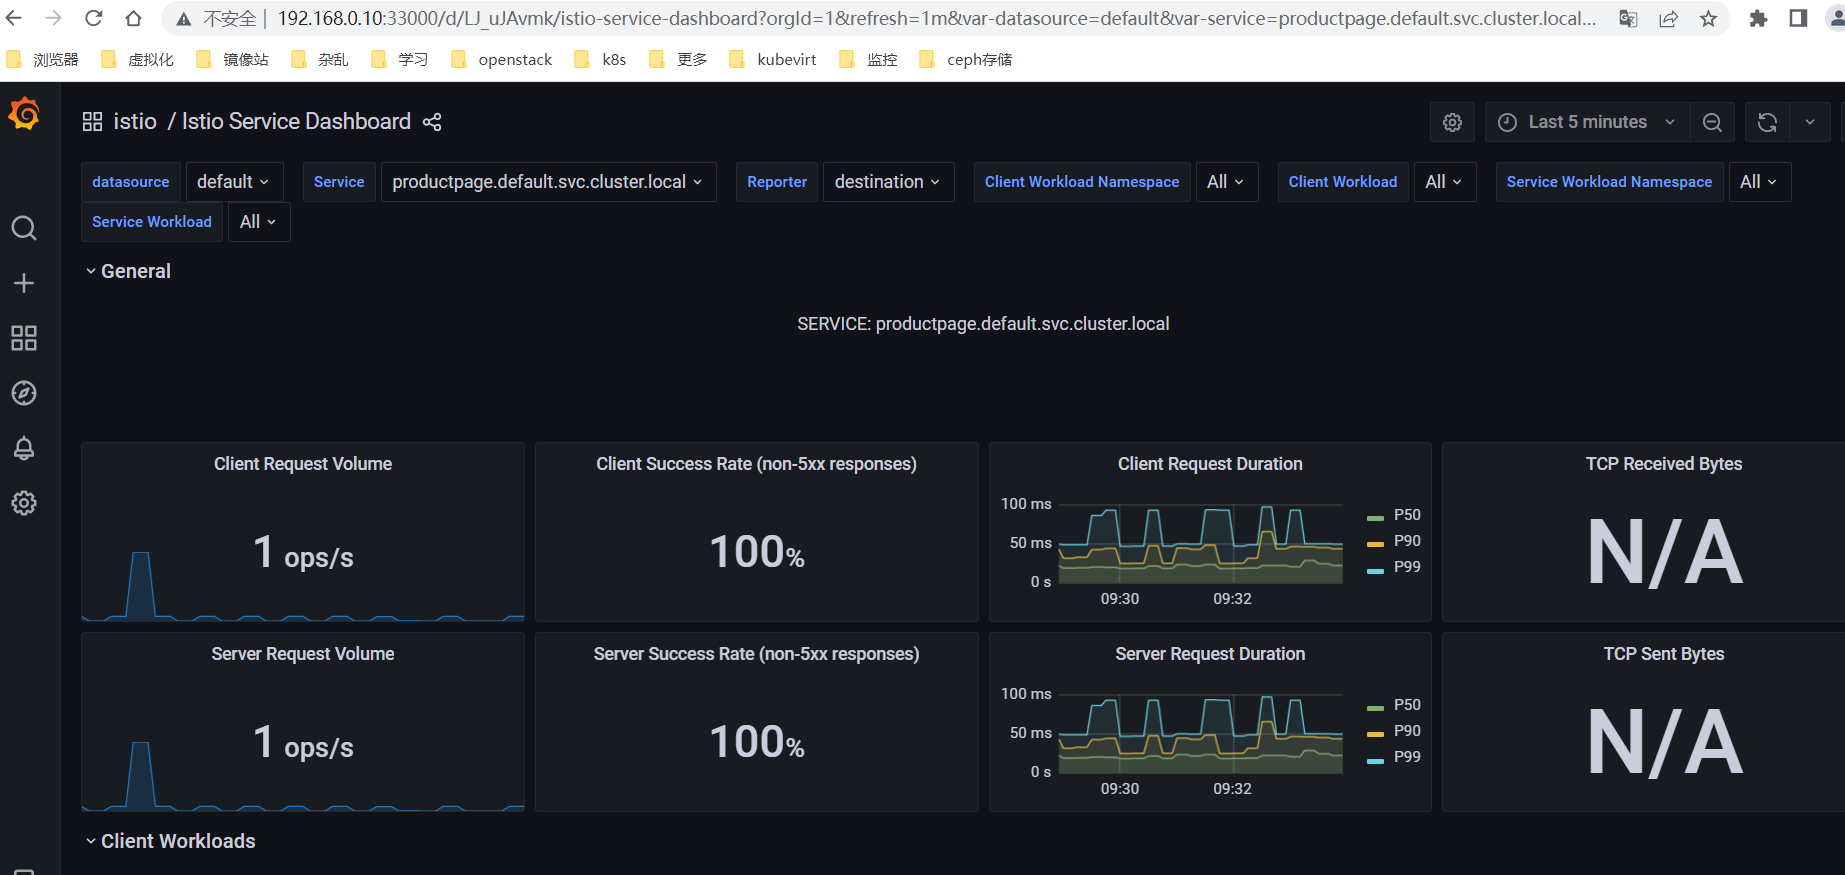Viewport: 1845px width, 875px height.
Task: Open the Explore compass icon
Action: (24, 393)
